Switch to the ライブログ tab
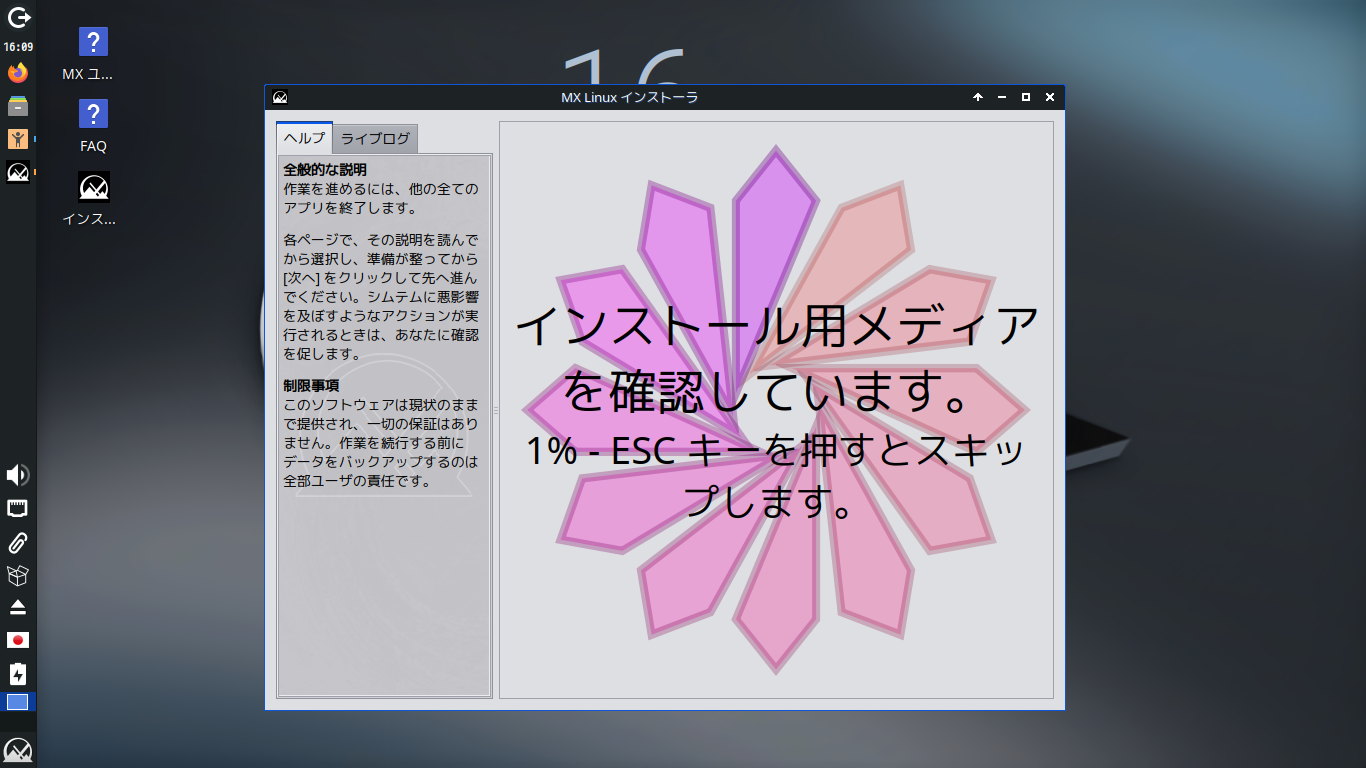Image resolution: width=1366 pixels, height=768 pixels. (375, 139)
